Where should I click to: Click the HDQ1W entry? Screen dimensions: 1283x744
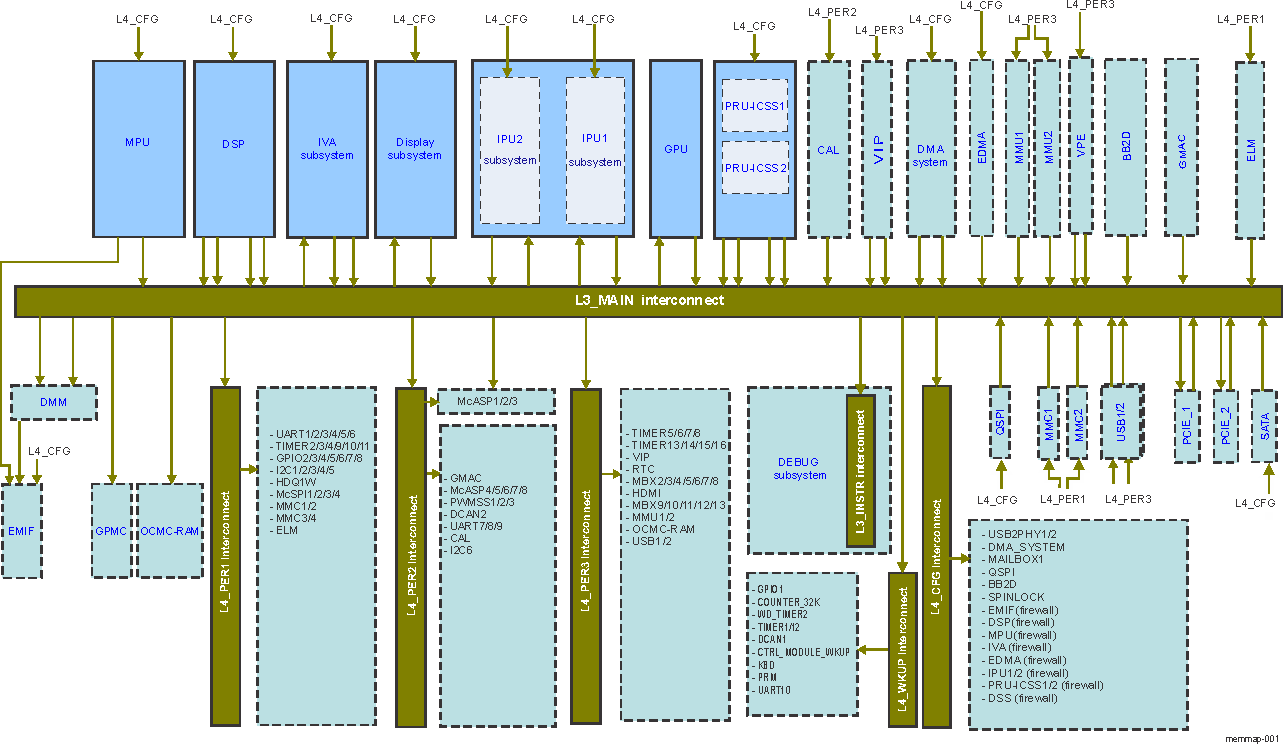tap(294, 482)
